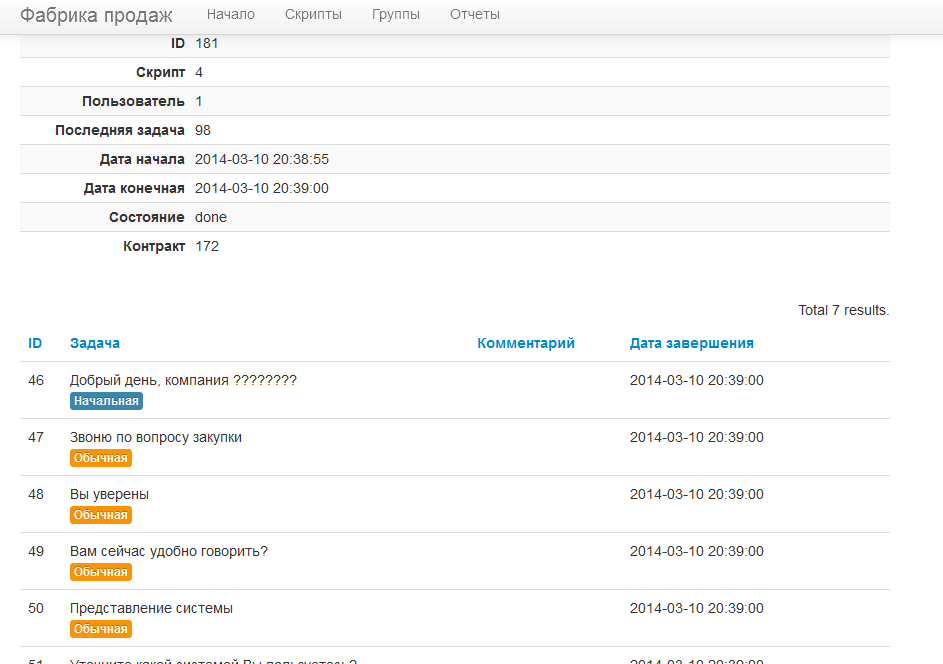
Task: Click the Обычная badge under Звоню по вопросу закупки
Action: (100, 458)
